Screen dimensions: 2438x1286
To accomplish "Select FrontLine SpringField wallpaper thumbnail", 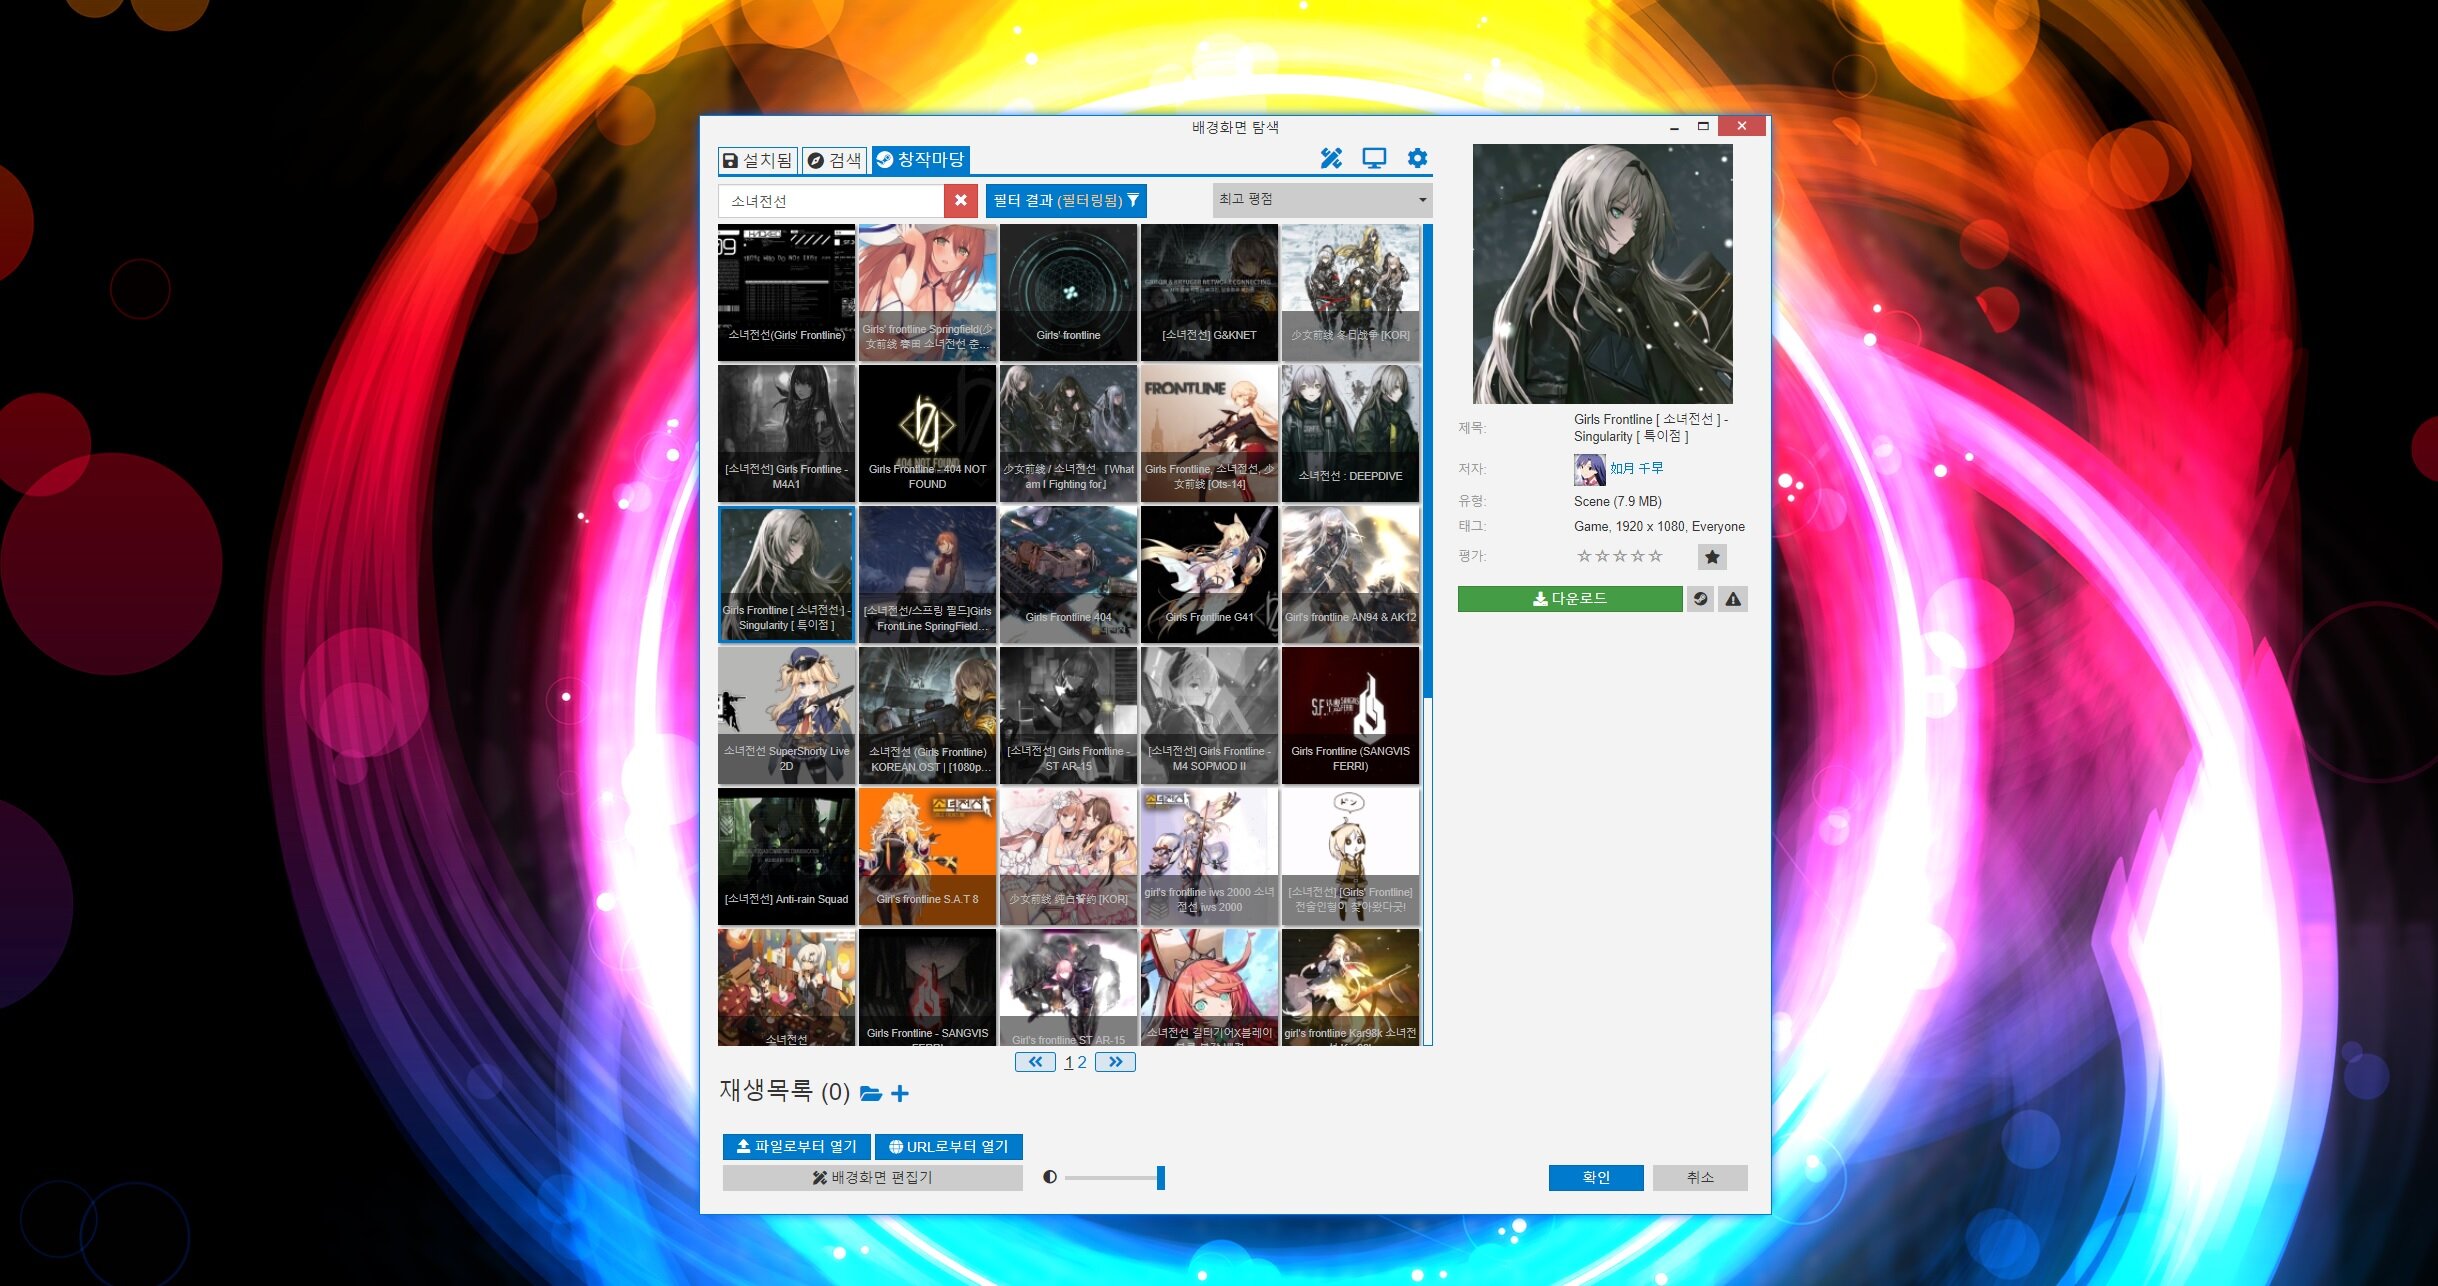I will pos(927,574).
